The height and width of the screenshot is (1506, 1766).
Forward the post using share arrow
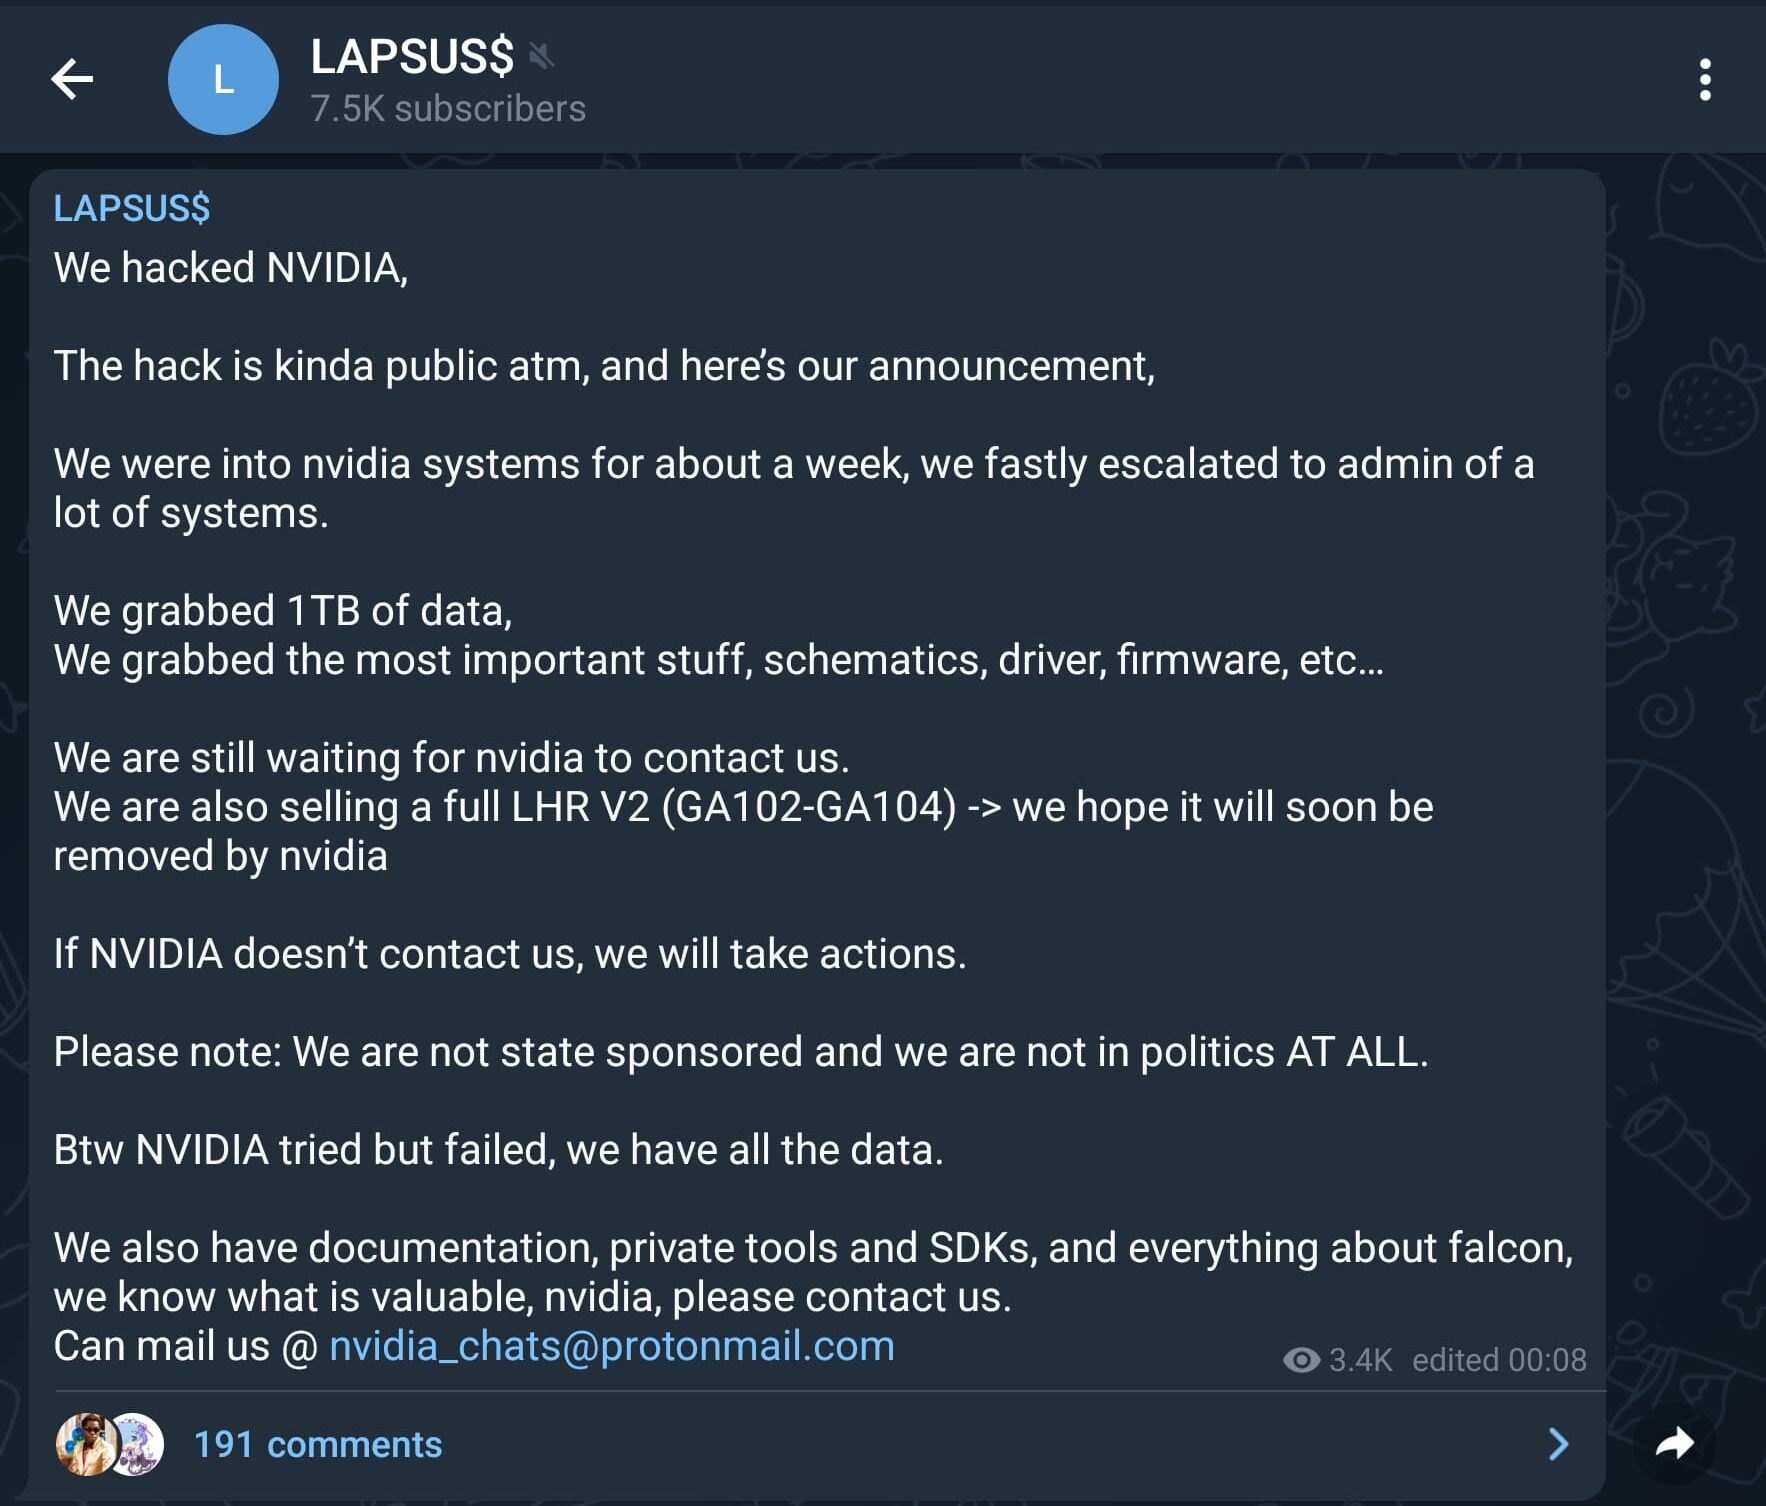1675,1443
